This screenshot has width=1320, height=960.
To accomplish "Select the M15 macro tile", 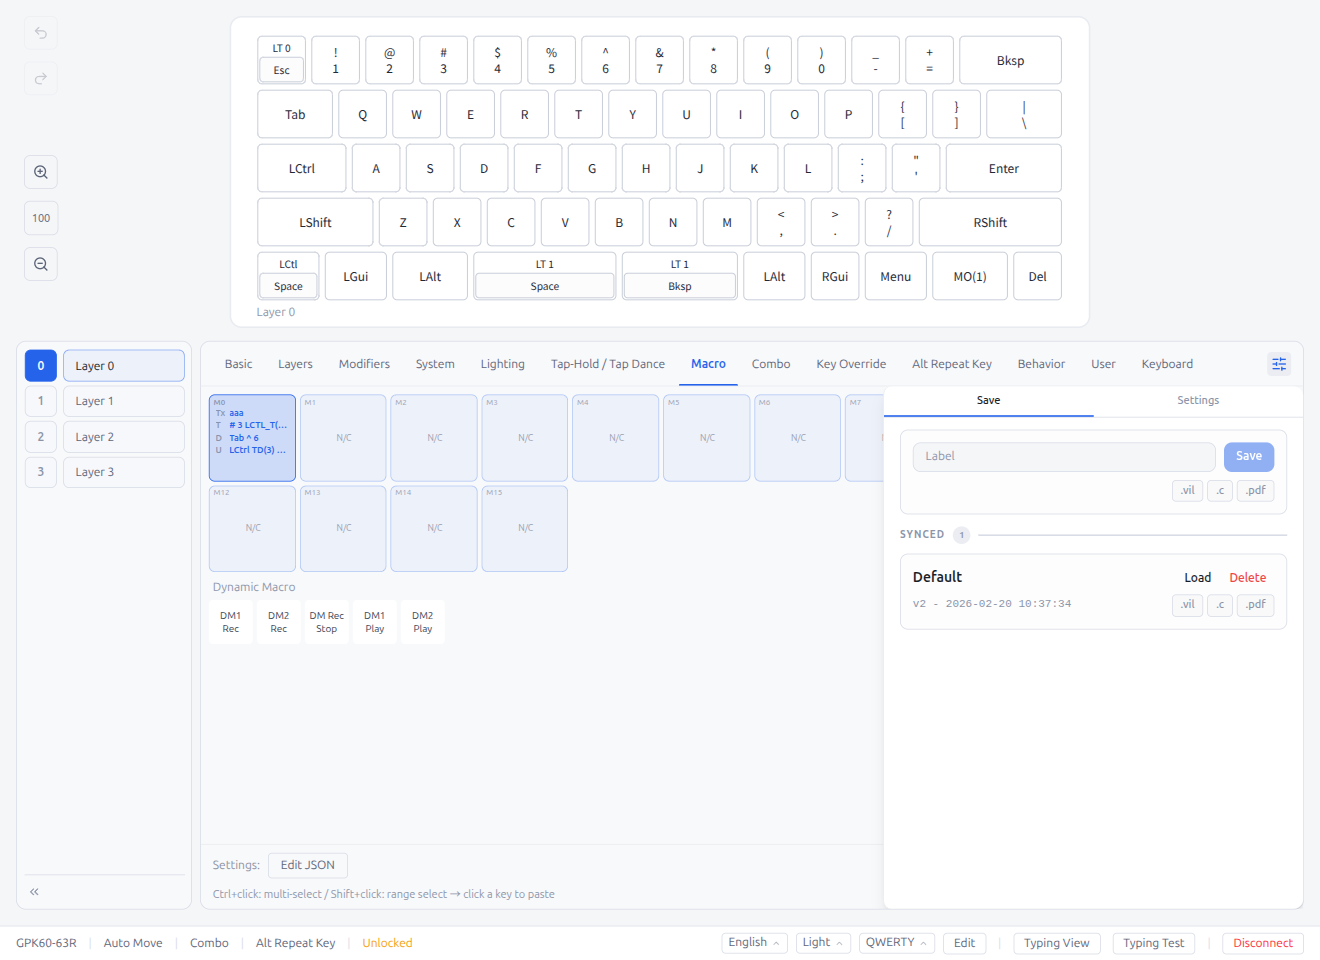I will pos(525,528).
